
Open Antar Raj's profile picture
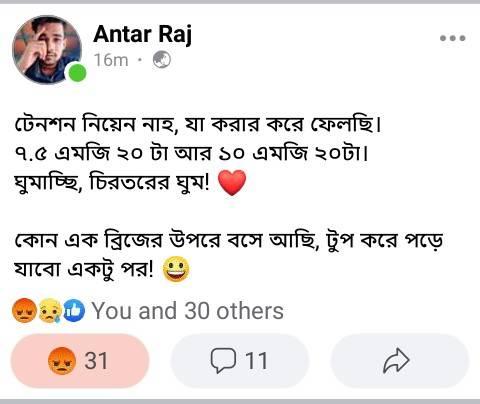click(47, 50)
